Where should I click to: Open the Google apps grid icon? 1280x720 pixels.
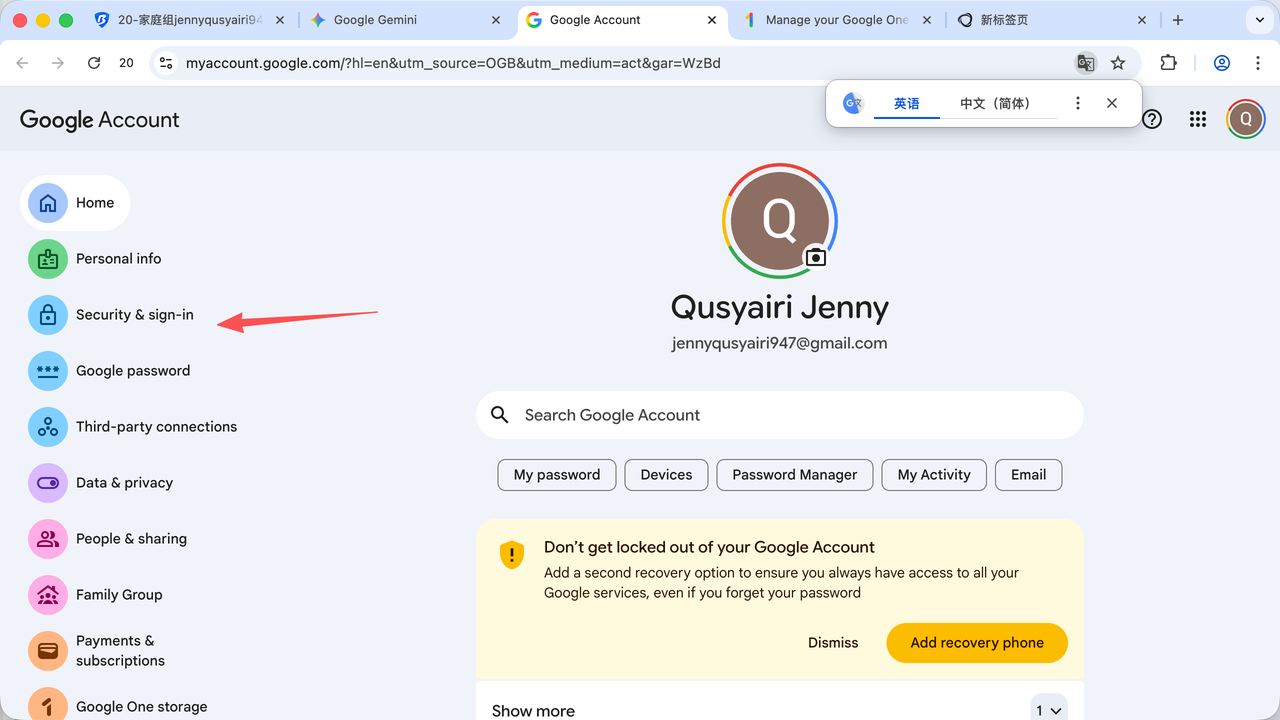1198,120
